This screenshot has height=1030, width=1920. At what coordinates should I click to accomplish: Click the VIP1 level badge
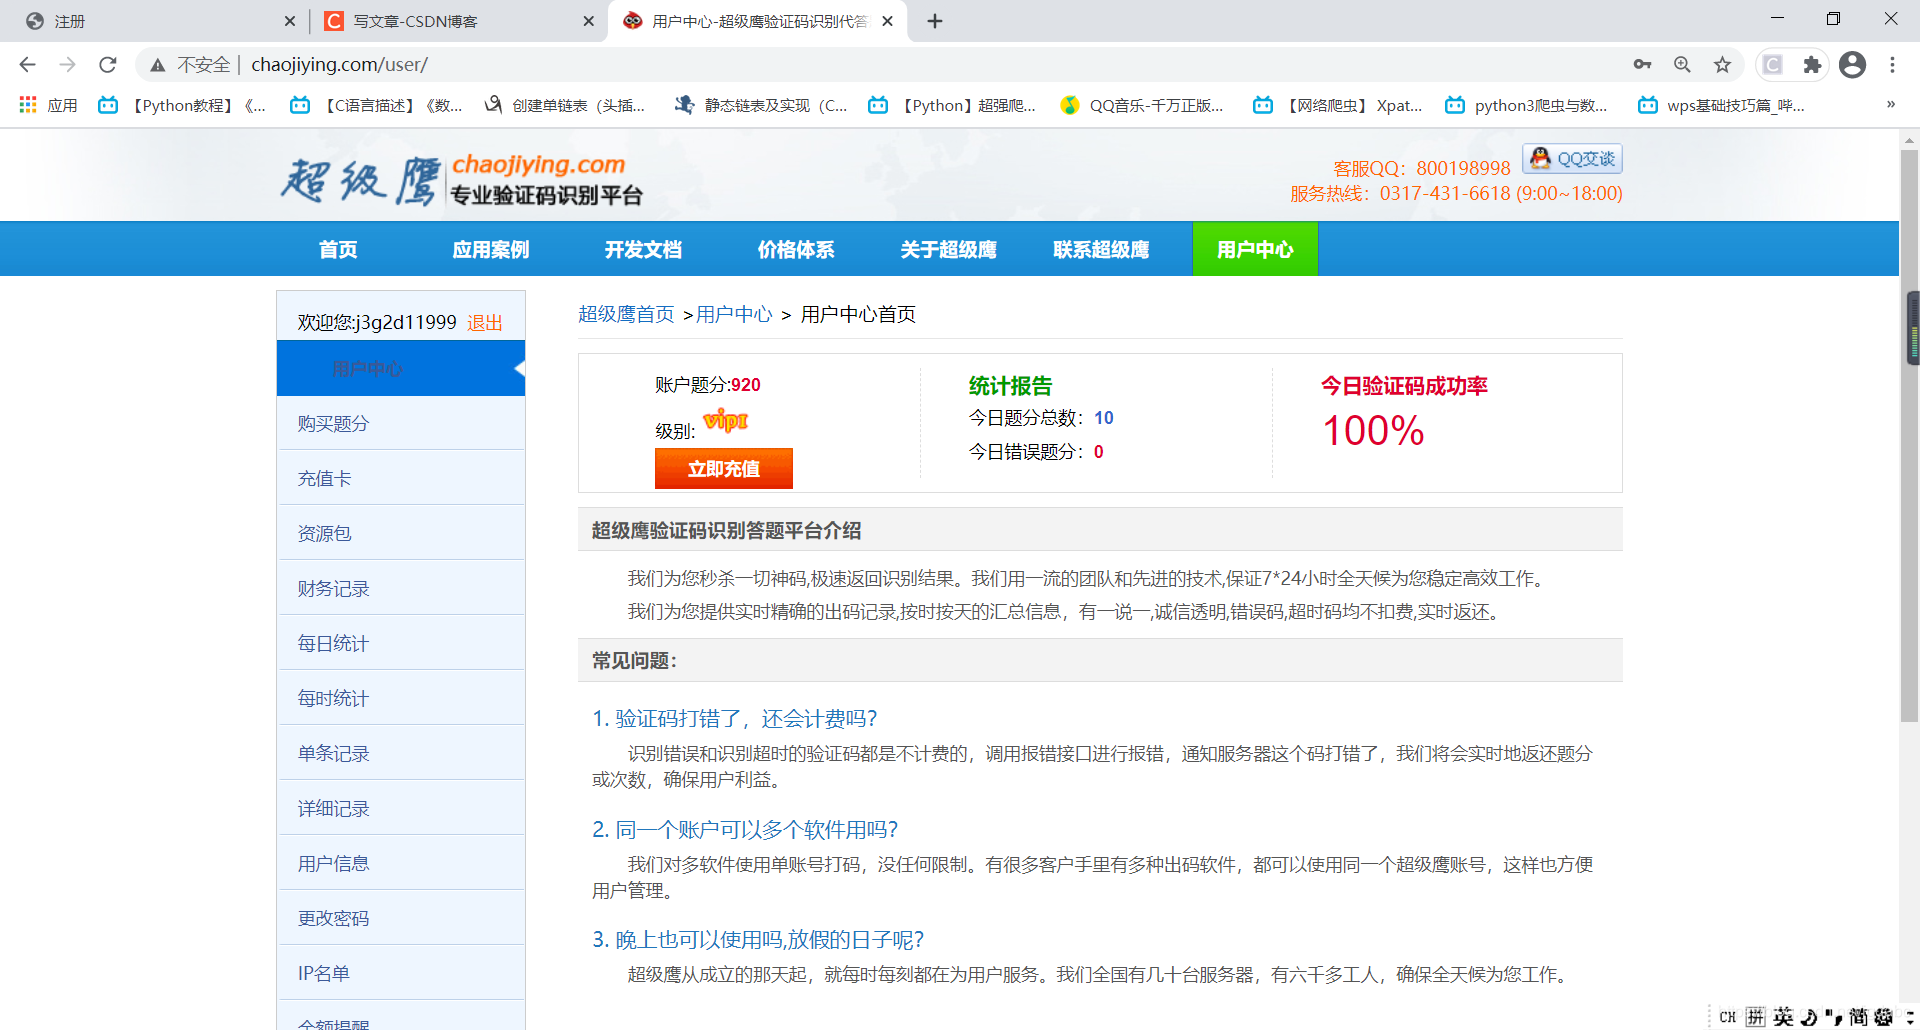(726, 421)
